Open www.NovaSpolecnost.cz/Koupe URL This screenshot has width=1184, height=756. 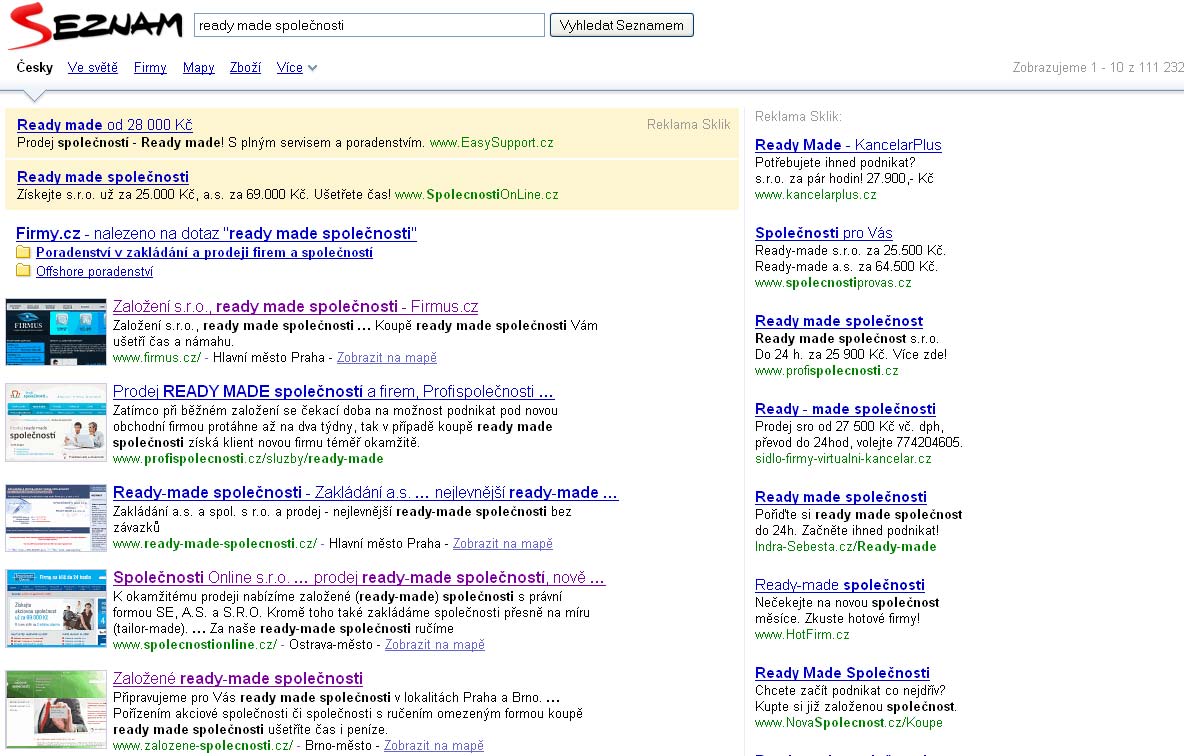click(849, 723)
